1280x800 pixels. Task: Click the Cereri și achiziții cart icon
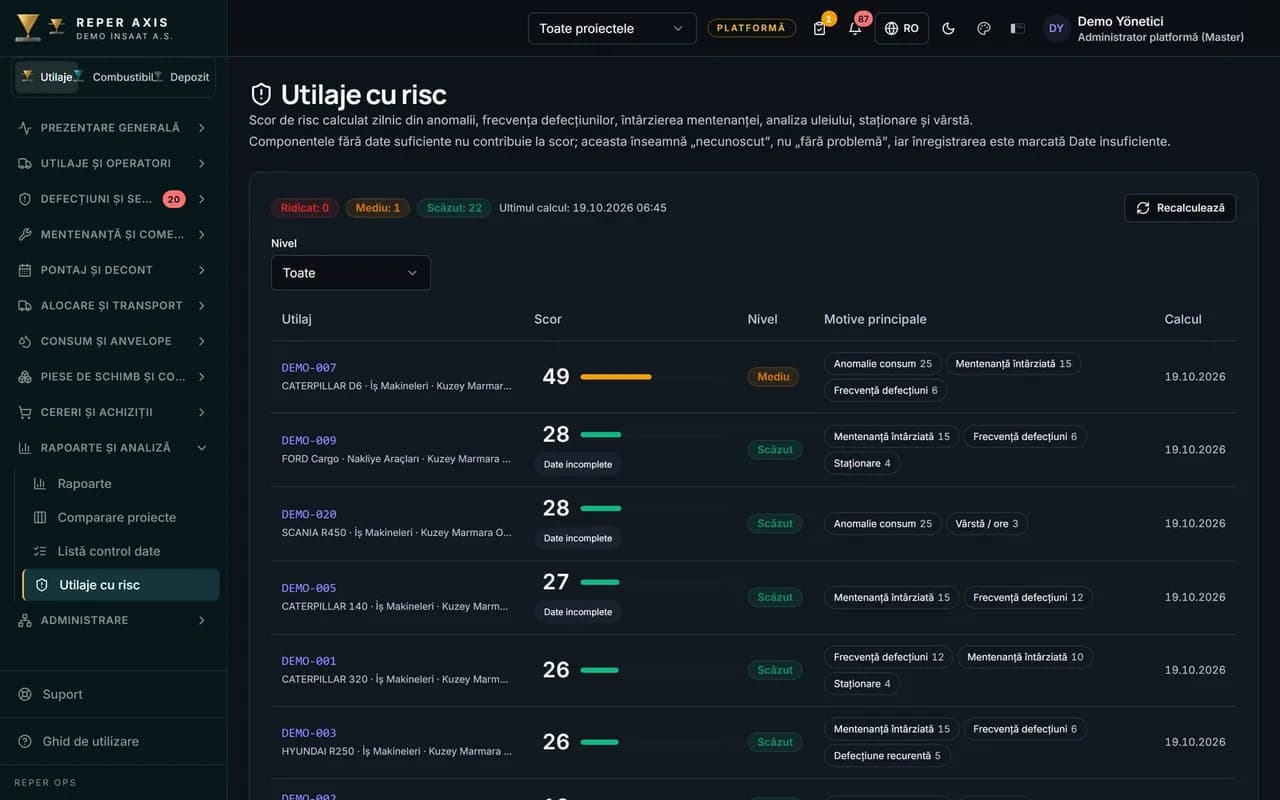(x=25, y=412)
